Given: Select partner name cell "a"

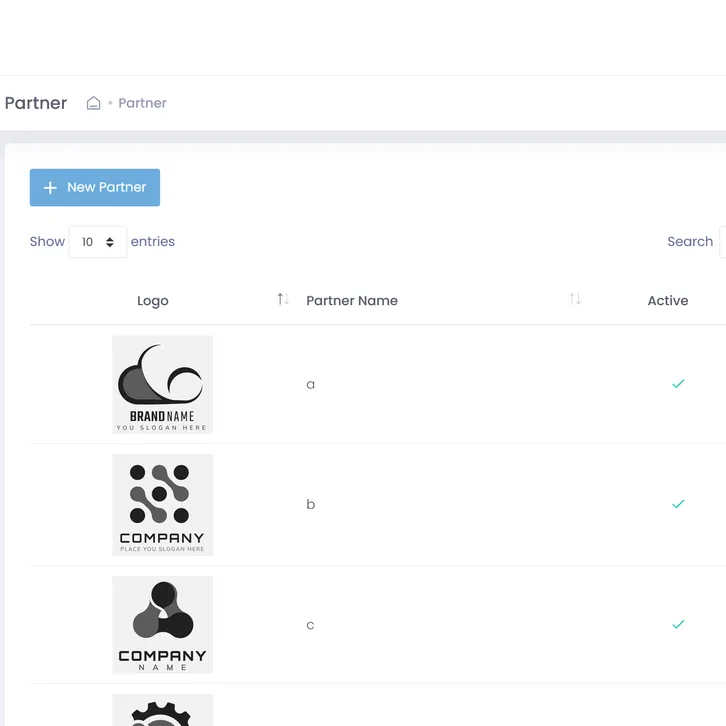Looking at the screenshot, I should tap(310, 385).
